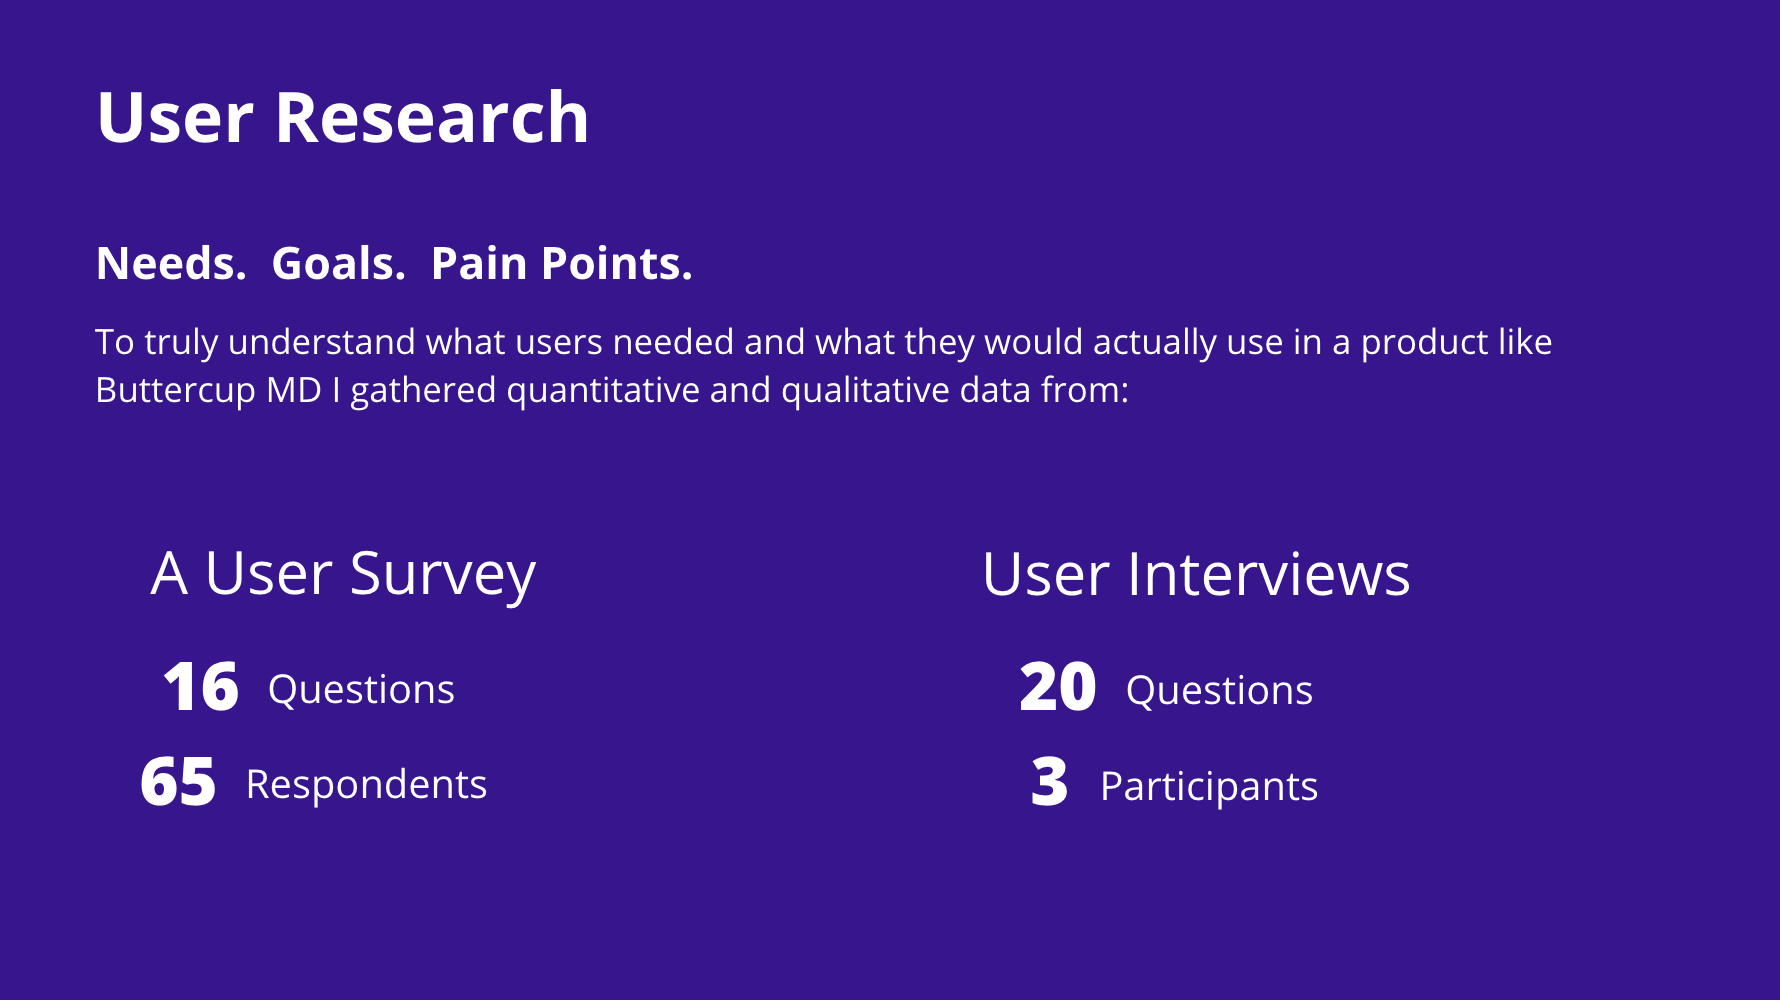The width and height of the screenshot is (1780, 1000).
Task: Click the Questions label under User Survey
Action: click(x=361, y=690)
